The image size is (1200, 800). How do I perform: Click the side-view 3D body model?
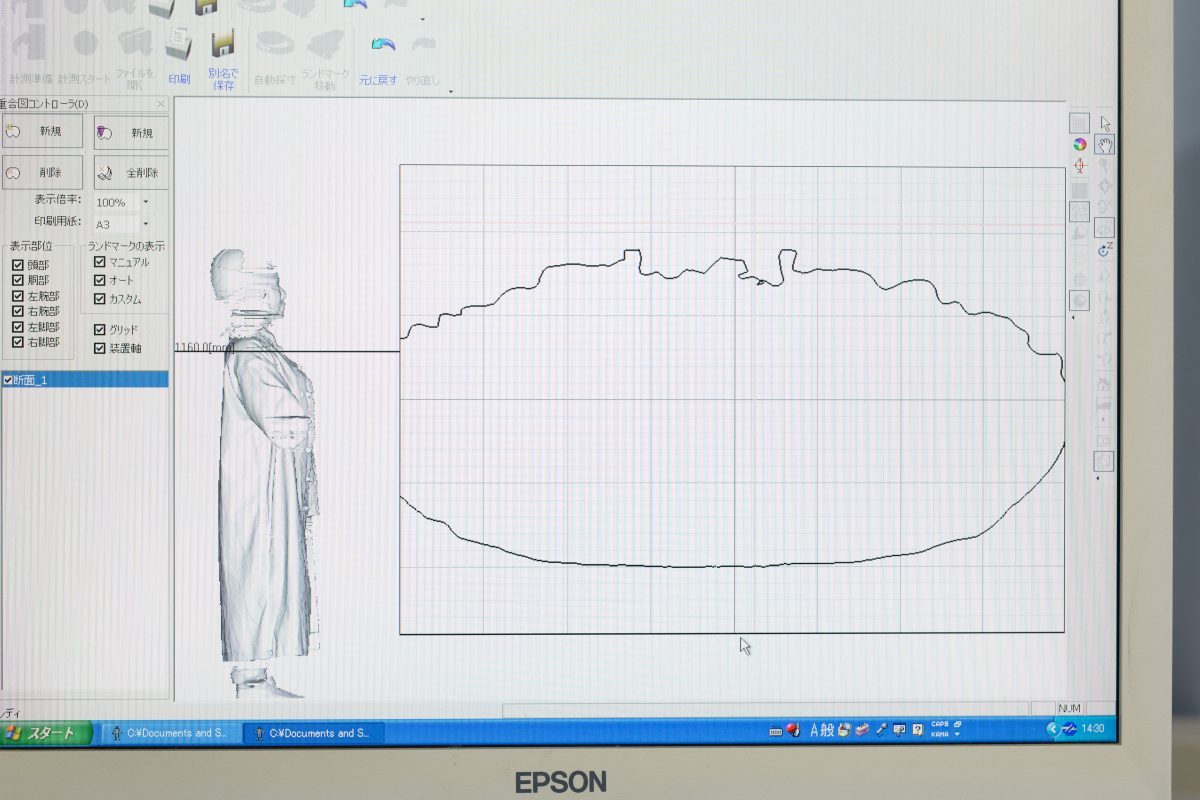[x=265, y=473]
